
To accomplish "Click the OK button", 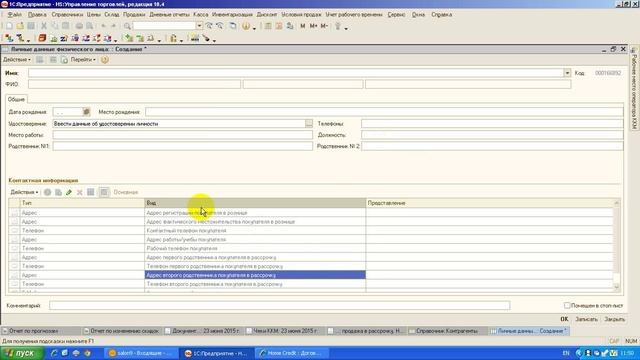I will (564, 319).
